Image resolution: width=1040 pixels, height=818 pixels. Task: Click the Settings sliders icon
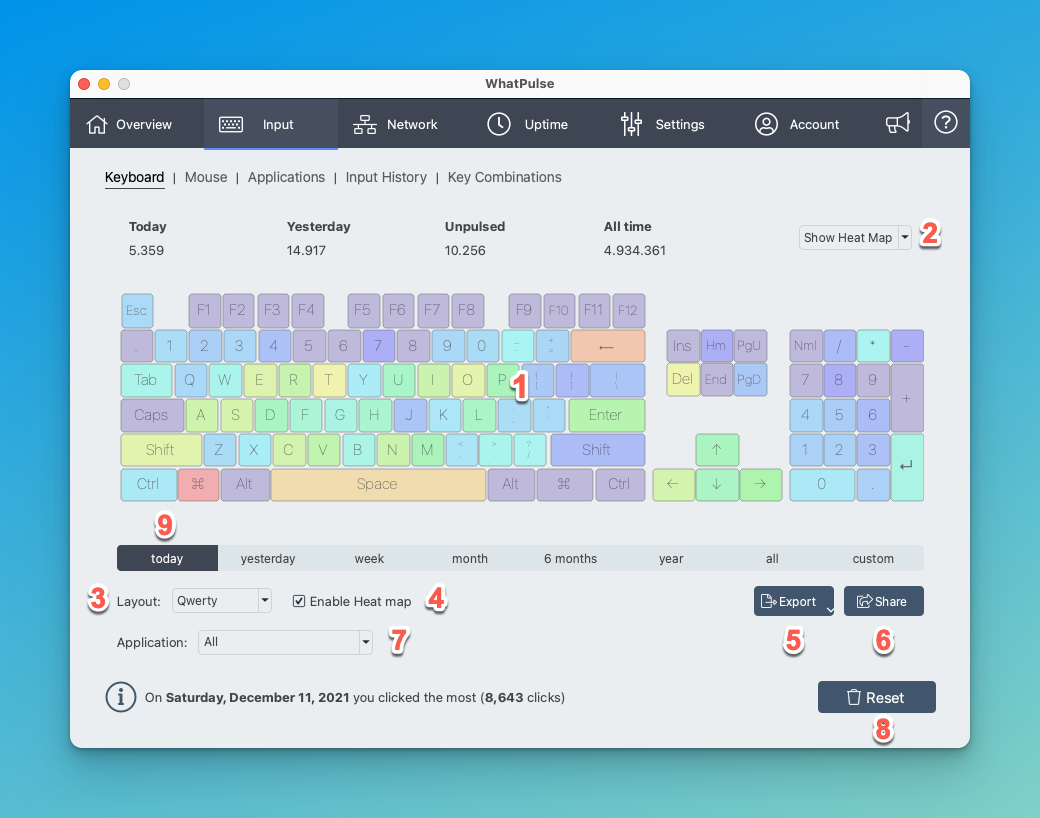coord(631,124)
